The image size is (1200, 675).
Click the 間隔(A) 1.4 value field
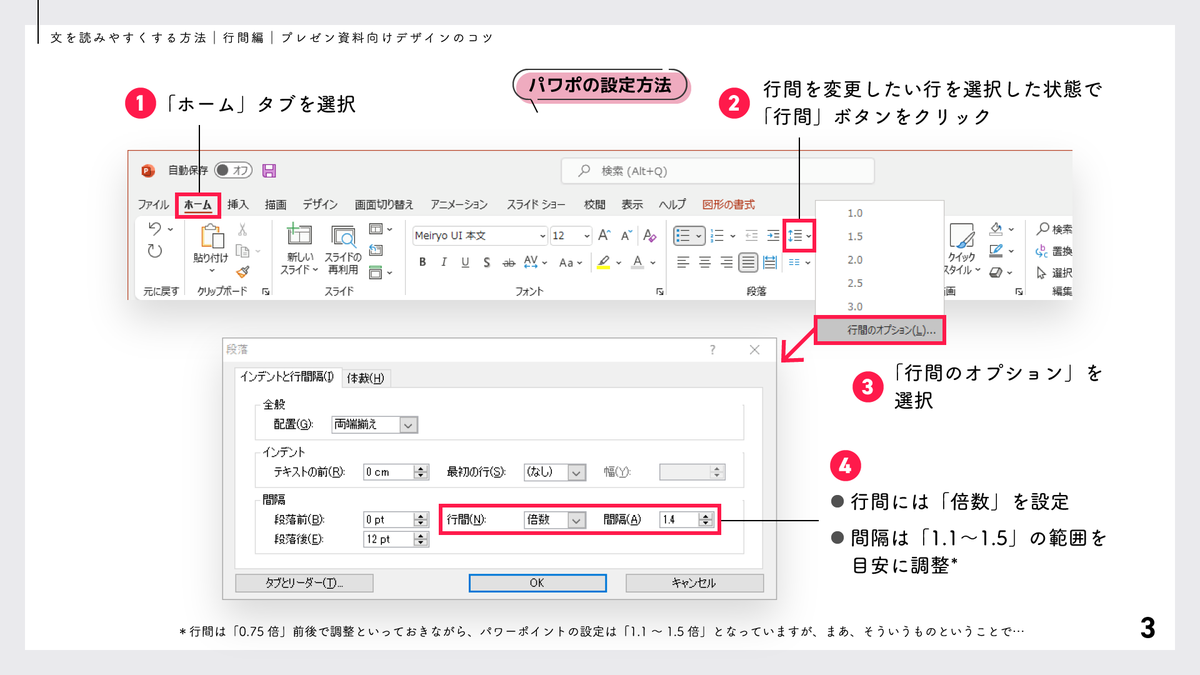click(x=679, y=520)
